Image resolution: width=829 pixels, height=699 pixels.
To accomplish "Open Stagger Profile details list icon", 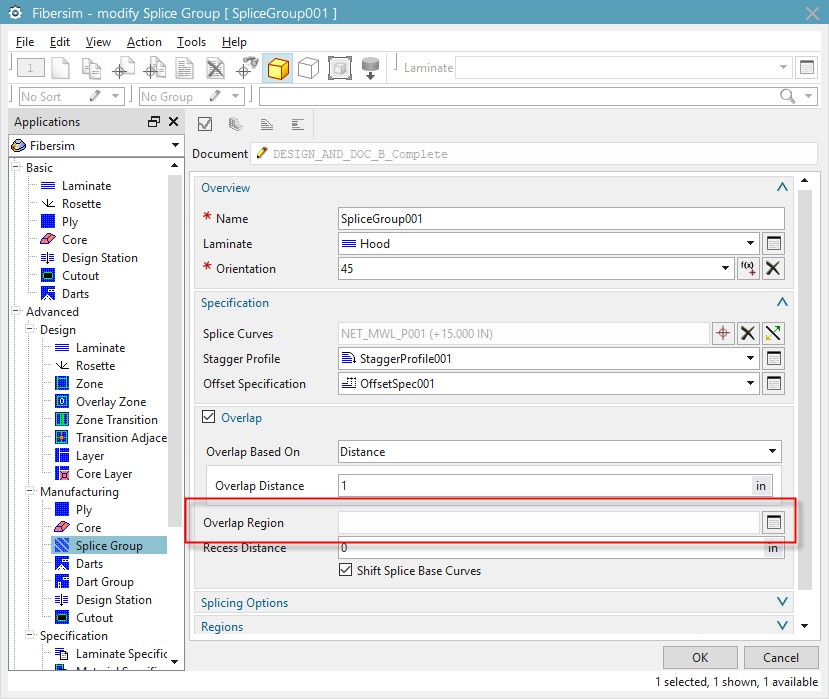I will tap(773, 359).
